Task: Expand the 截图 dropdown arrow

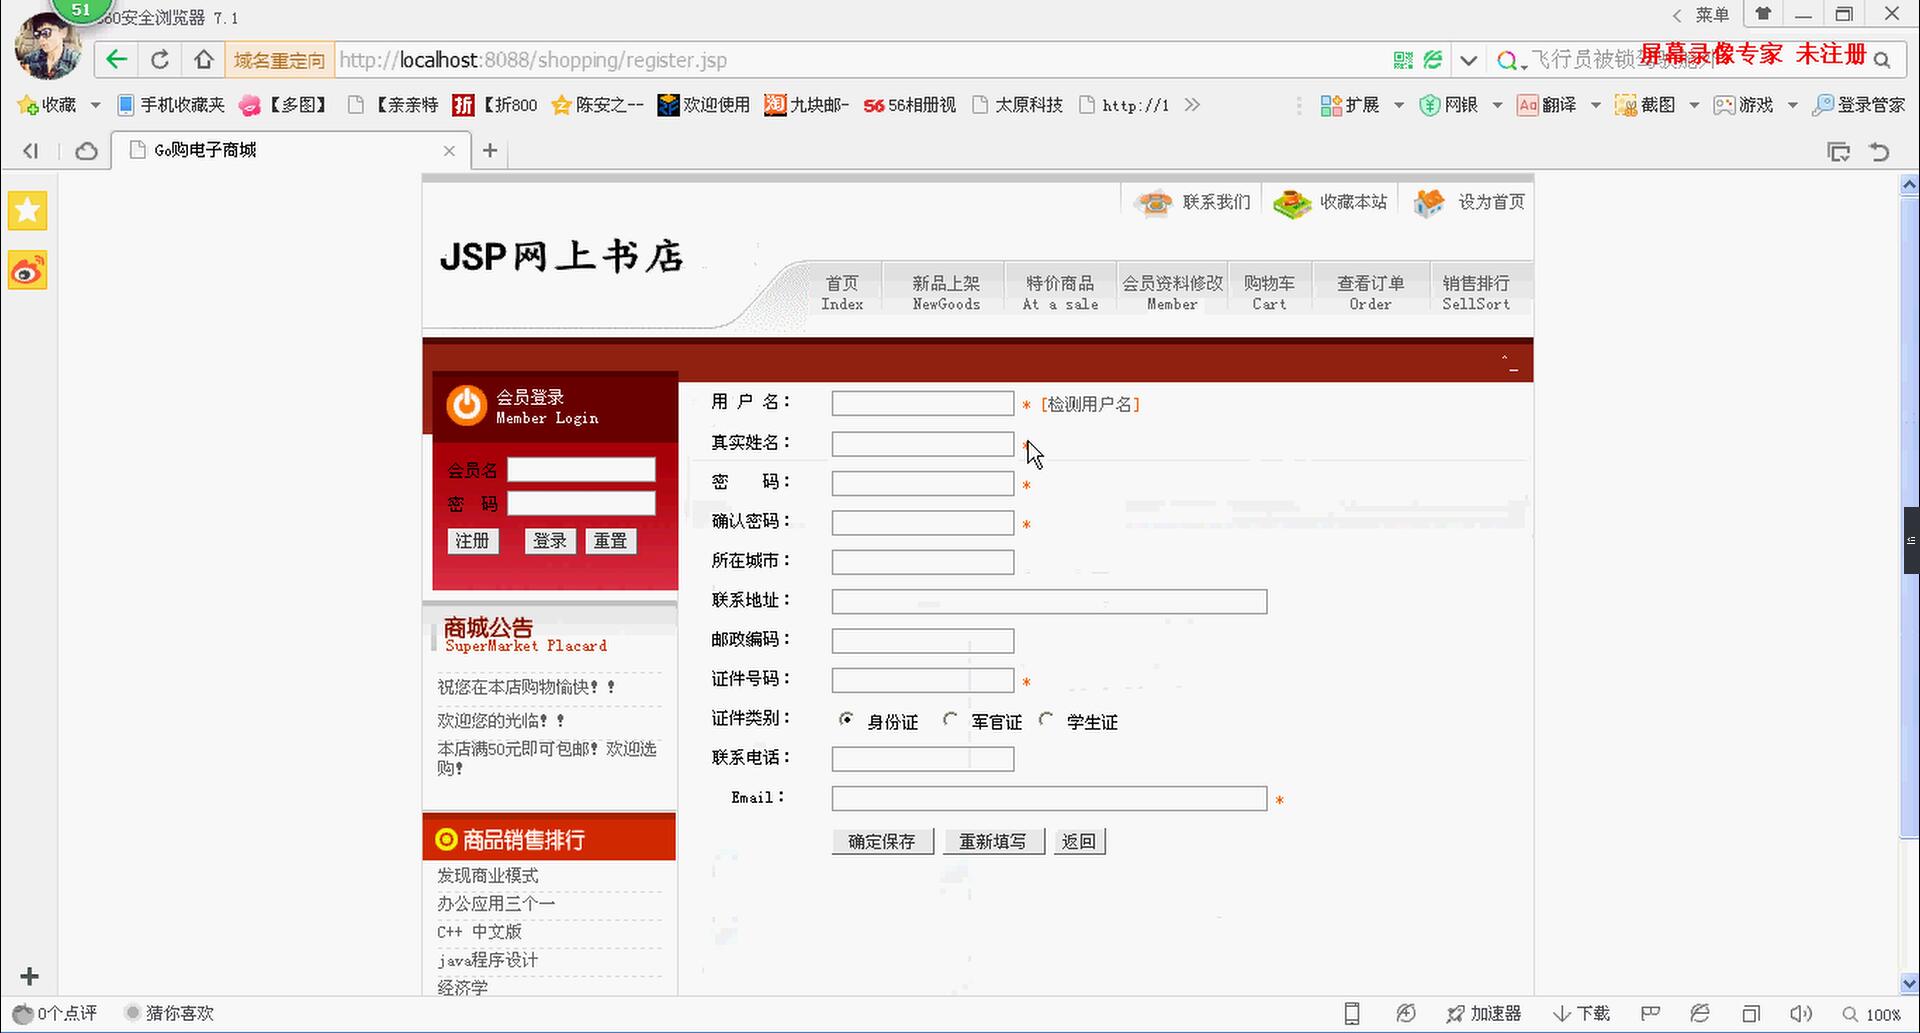Action: point(1694,105)
